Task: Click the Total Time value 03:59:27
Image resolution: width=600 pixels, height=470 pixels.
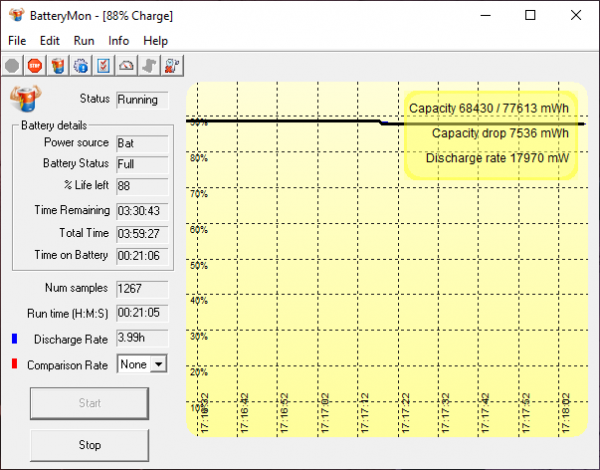Action: pos(142,234)
